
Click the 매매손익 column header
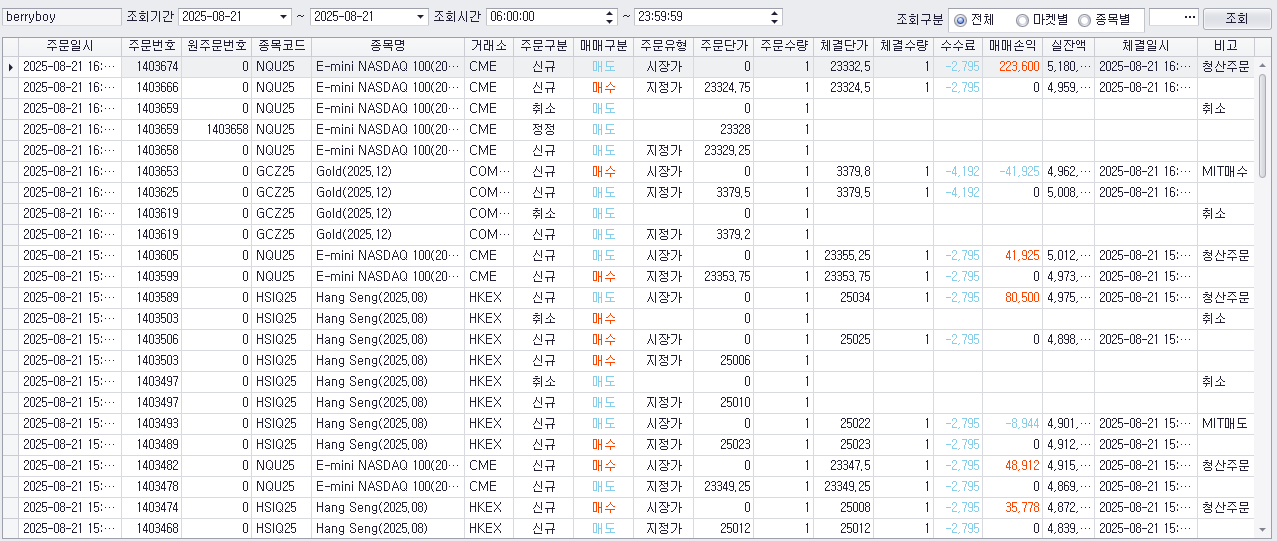click(x=1013, y=46)
